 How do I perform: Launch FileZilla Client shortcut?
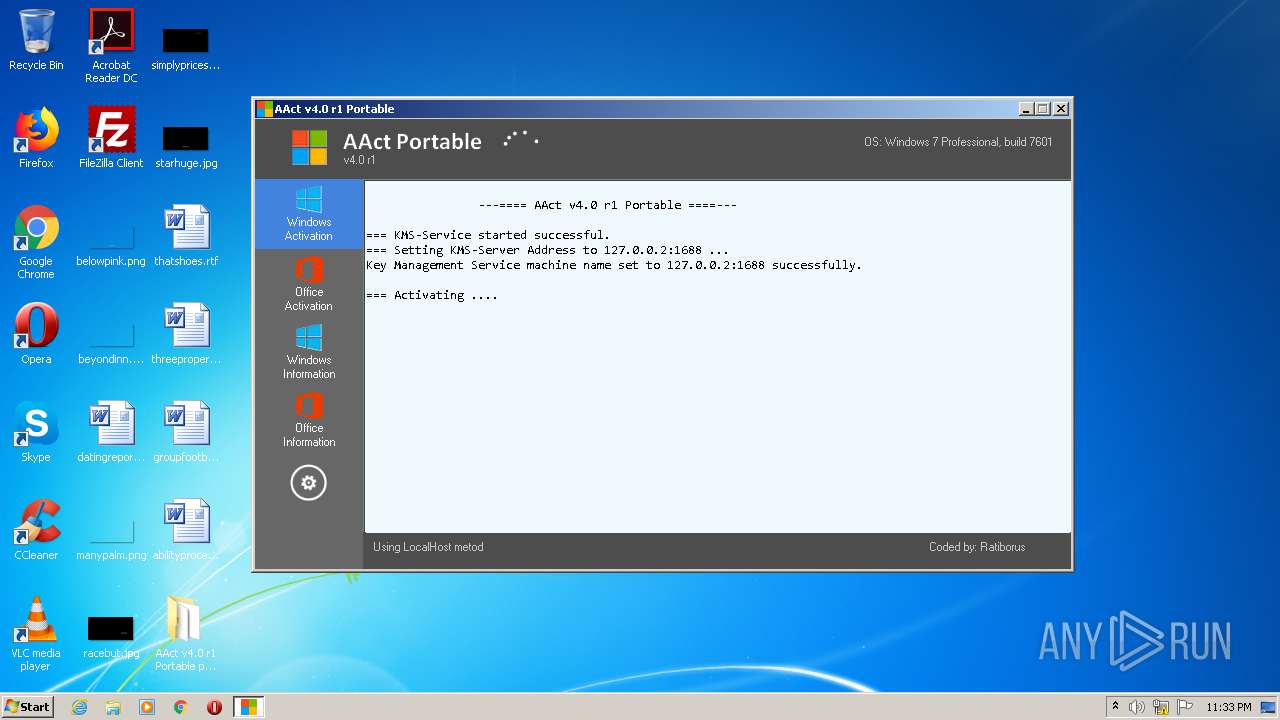click(111, 138)
